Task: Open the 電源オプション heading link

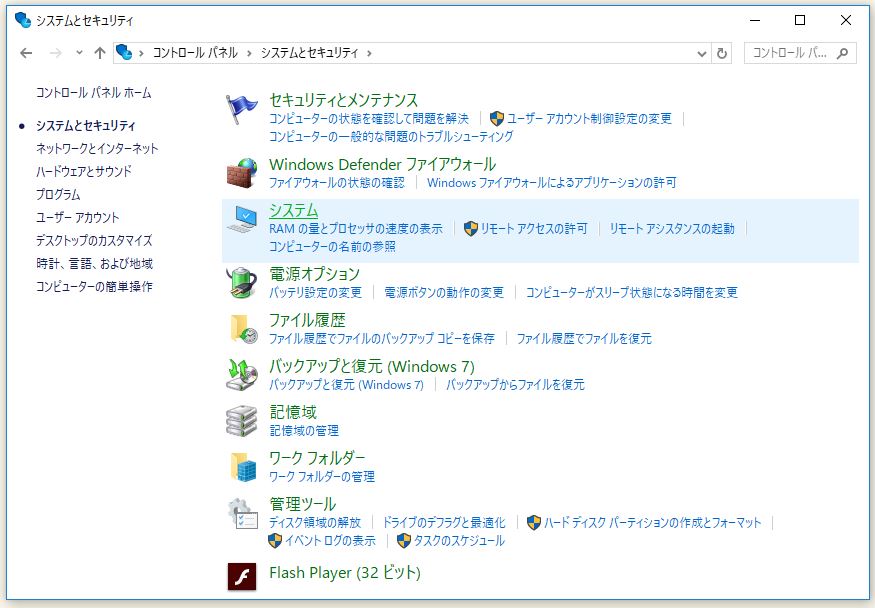Action: pyautogui.click(x=314, y=274)
